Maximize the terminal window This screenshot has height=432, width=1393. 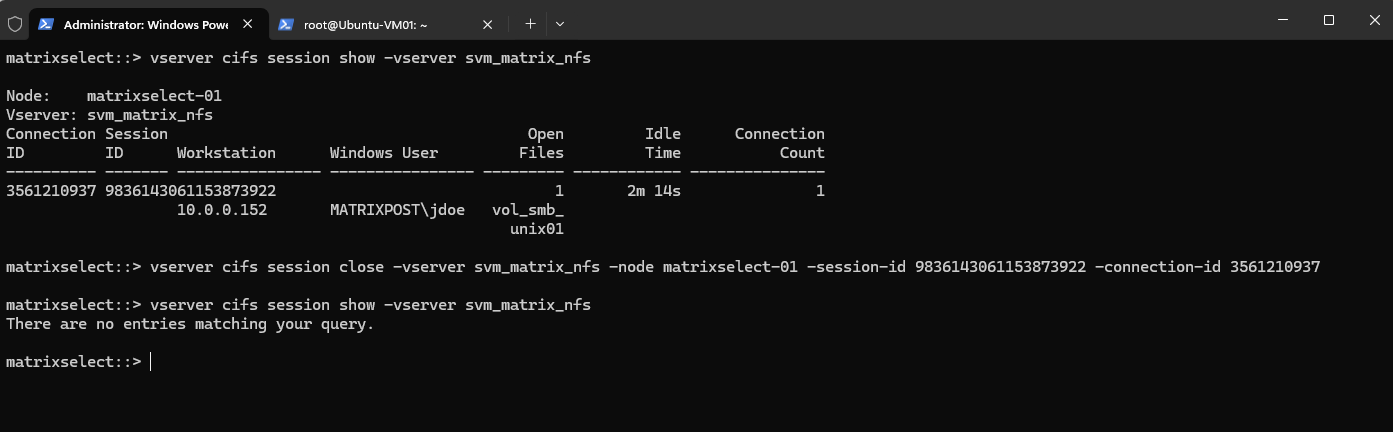(1329, 20)
